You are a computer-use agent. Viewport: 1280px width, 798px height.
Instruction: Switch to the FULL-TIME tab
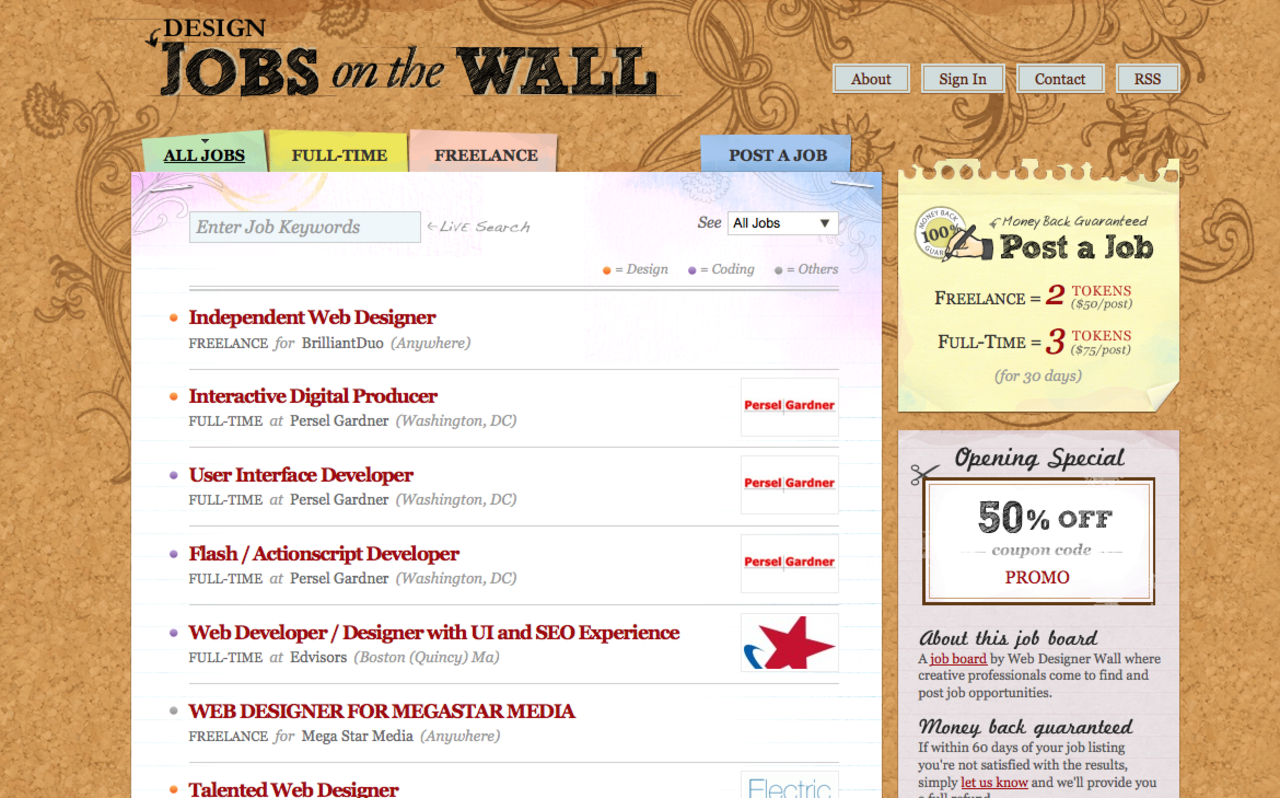[339, 155]
